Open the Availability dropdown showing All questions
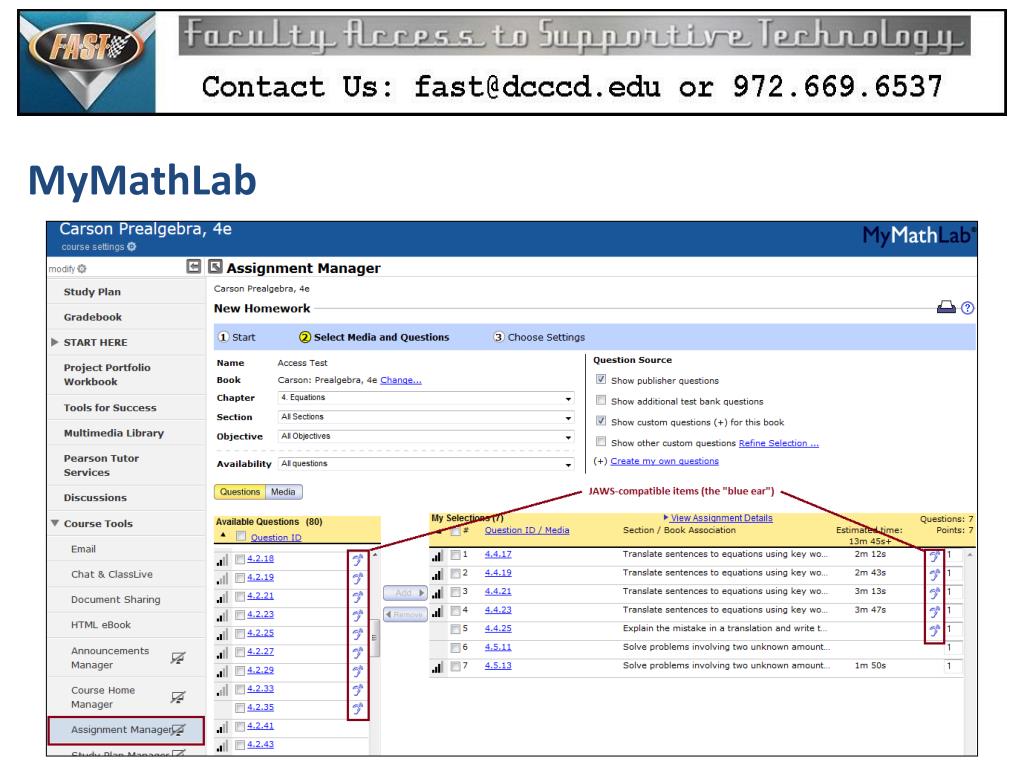Screen dimensions: 1024x768 coord(426,464)
